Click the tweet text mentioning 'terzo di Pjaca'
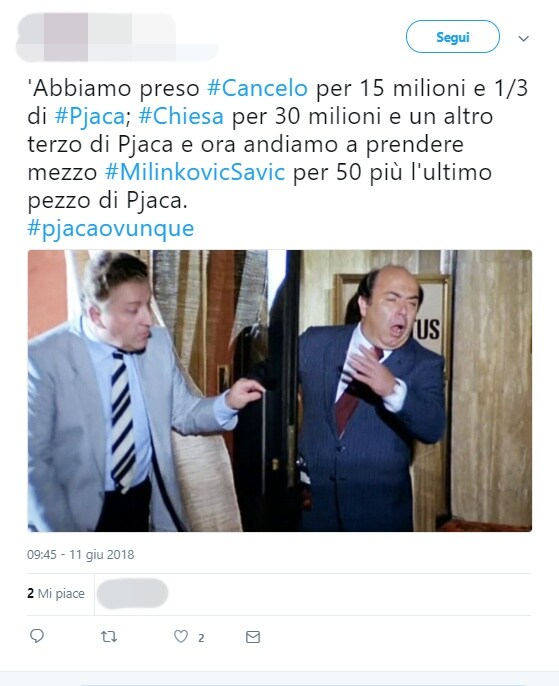Image resolution: width=559 pixels, height=686 pixels. click(x=100, y=144)
